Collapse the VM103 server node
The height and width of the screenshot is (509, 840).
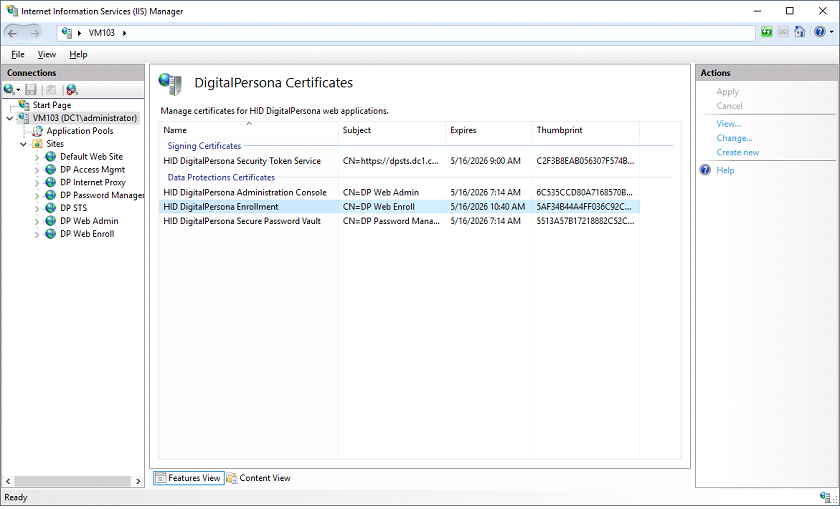[10, 118]
